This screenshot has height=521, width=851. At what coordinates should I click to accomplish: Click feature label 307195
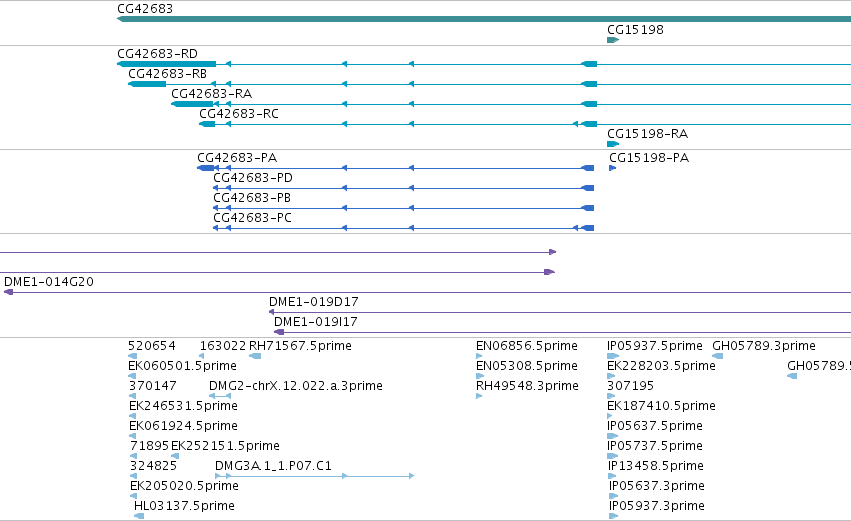[630, 386]
